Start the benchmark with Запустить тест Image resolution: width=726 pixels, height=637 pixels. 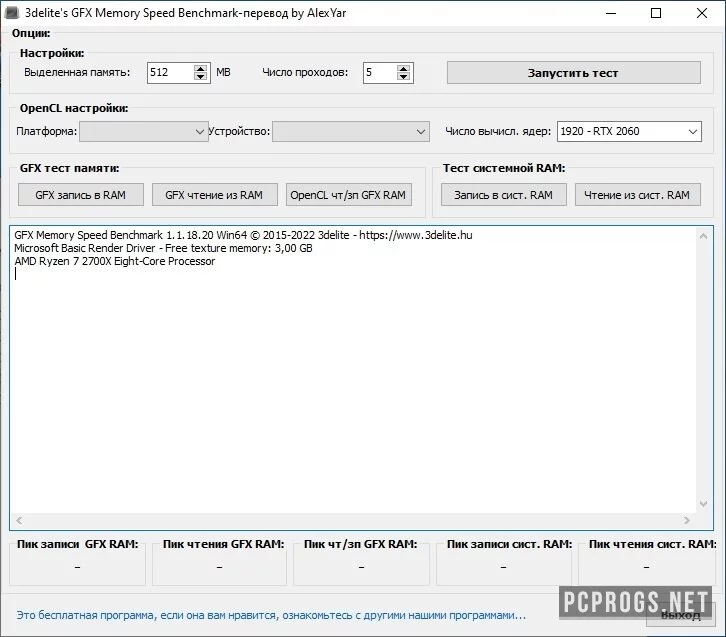coord(573,73)
